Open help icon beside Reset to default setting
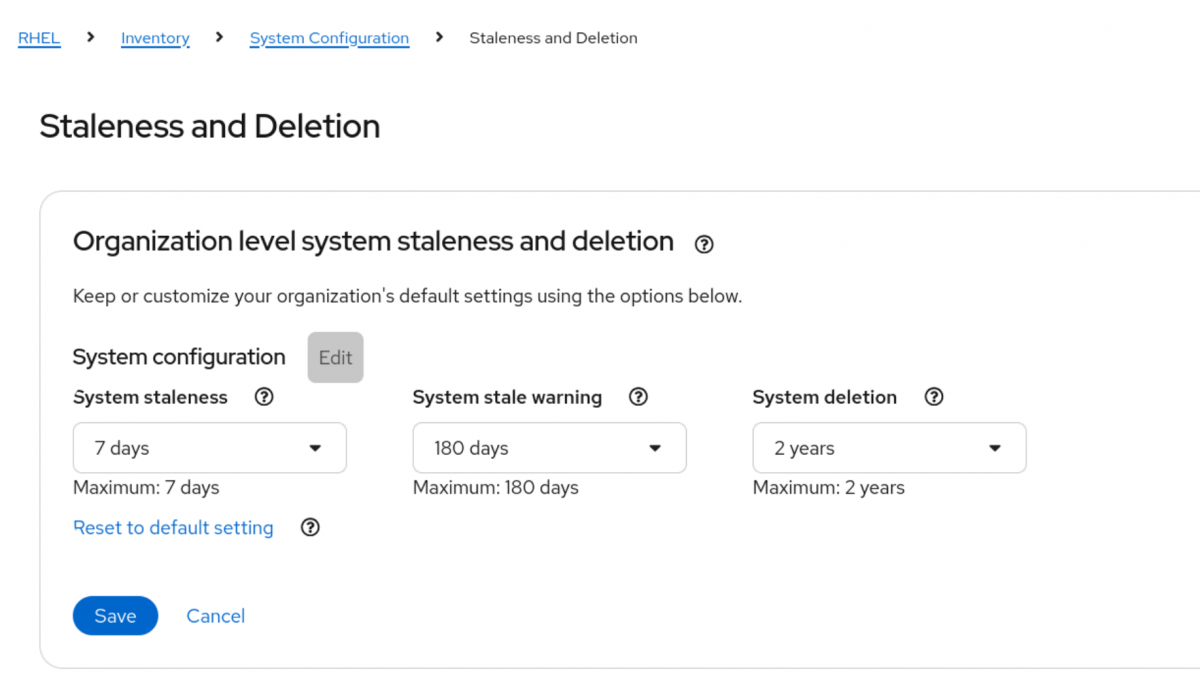Image resolution: width=1200 pixels, height=693 pixels. (x=310, y=527)
